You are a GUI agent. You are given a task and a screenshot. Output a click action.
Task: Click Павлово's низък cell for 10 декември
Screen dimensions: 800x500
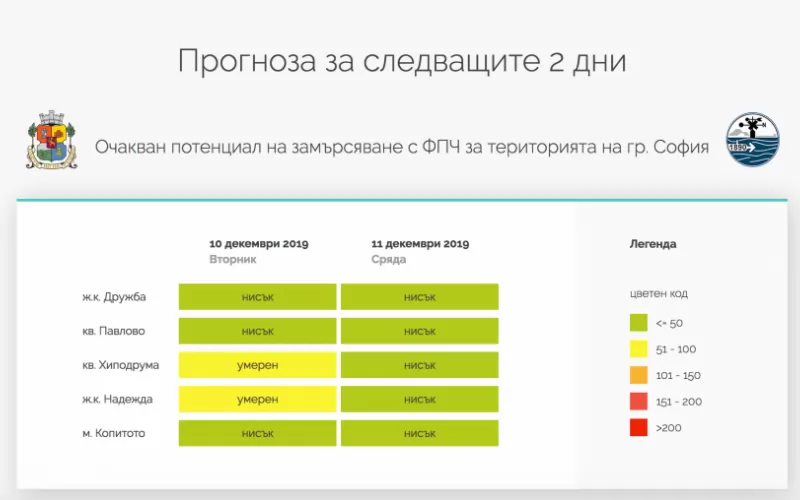[x=258, y=331]
